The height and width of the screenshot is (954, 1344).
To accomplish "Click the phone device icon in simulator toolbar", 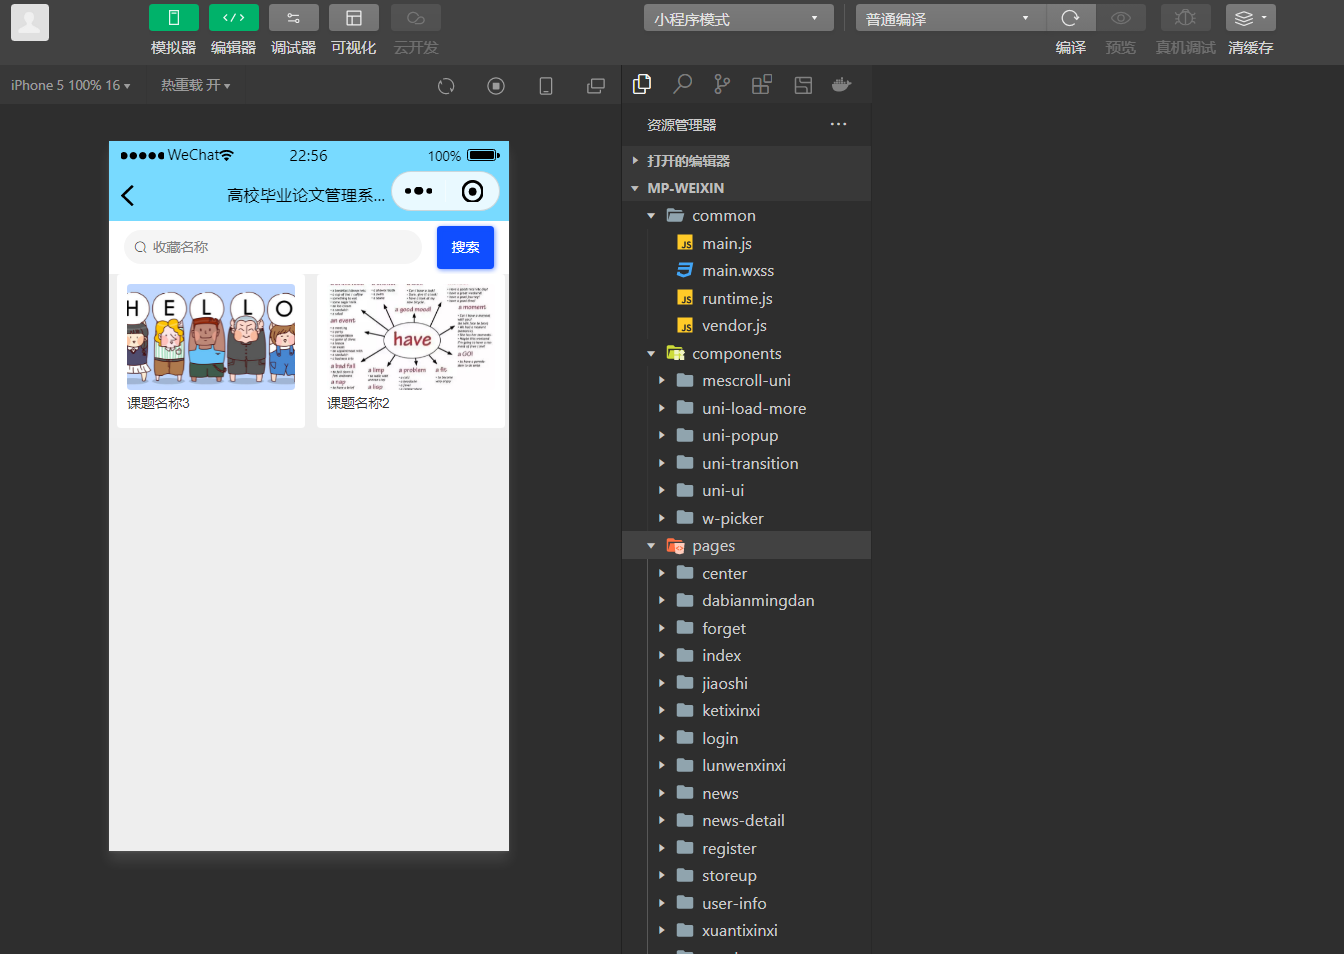I will pyautogui.click(x=546, y=86).
